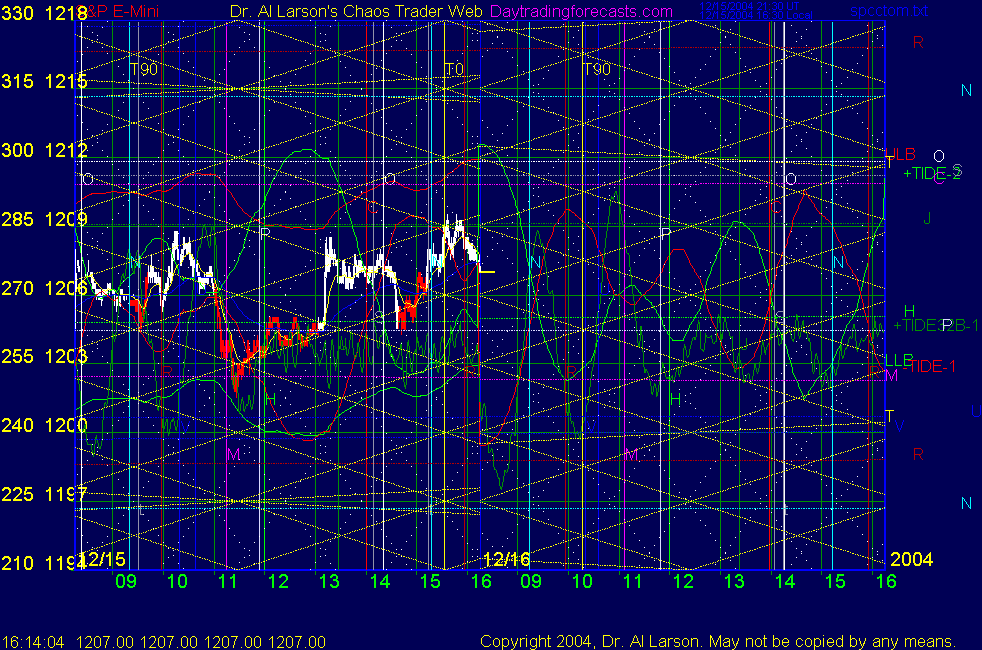Click the "+TIDE-2" green legend label
982x650 pixels.
(931, 173)
